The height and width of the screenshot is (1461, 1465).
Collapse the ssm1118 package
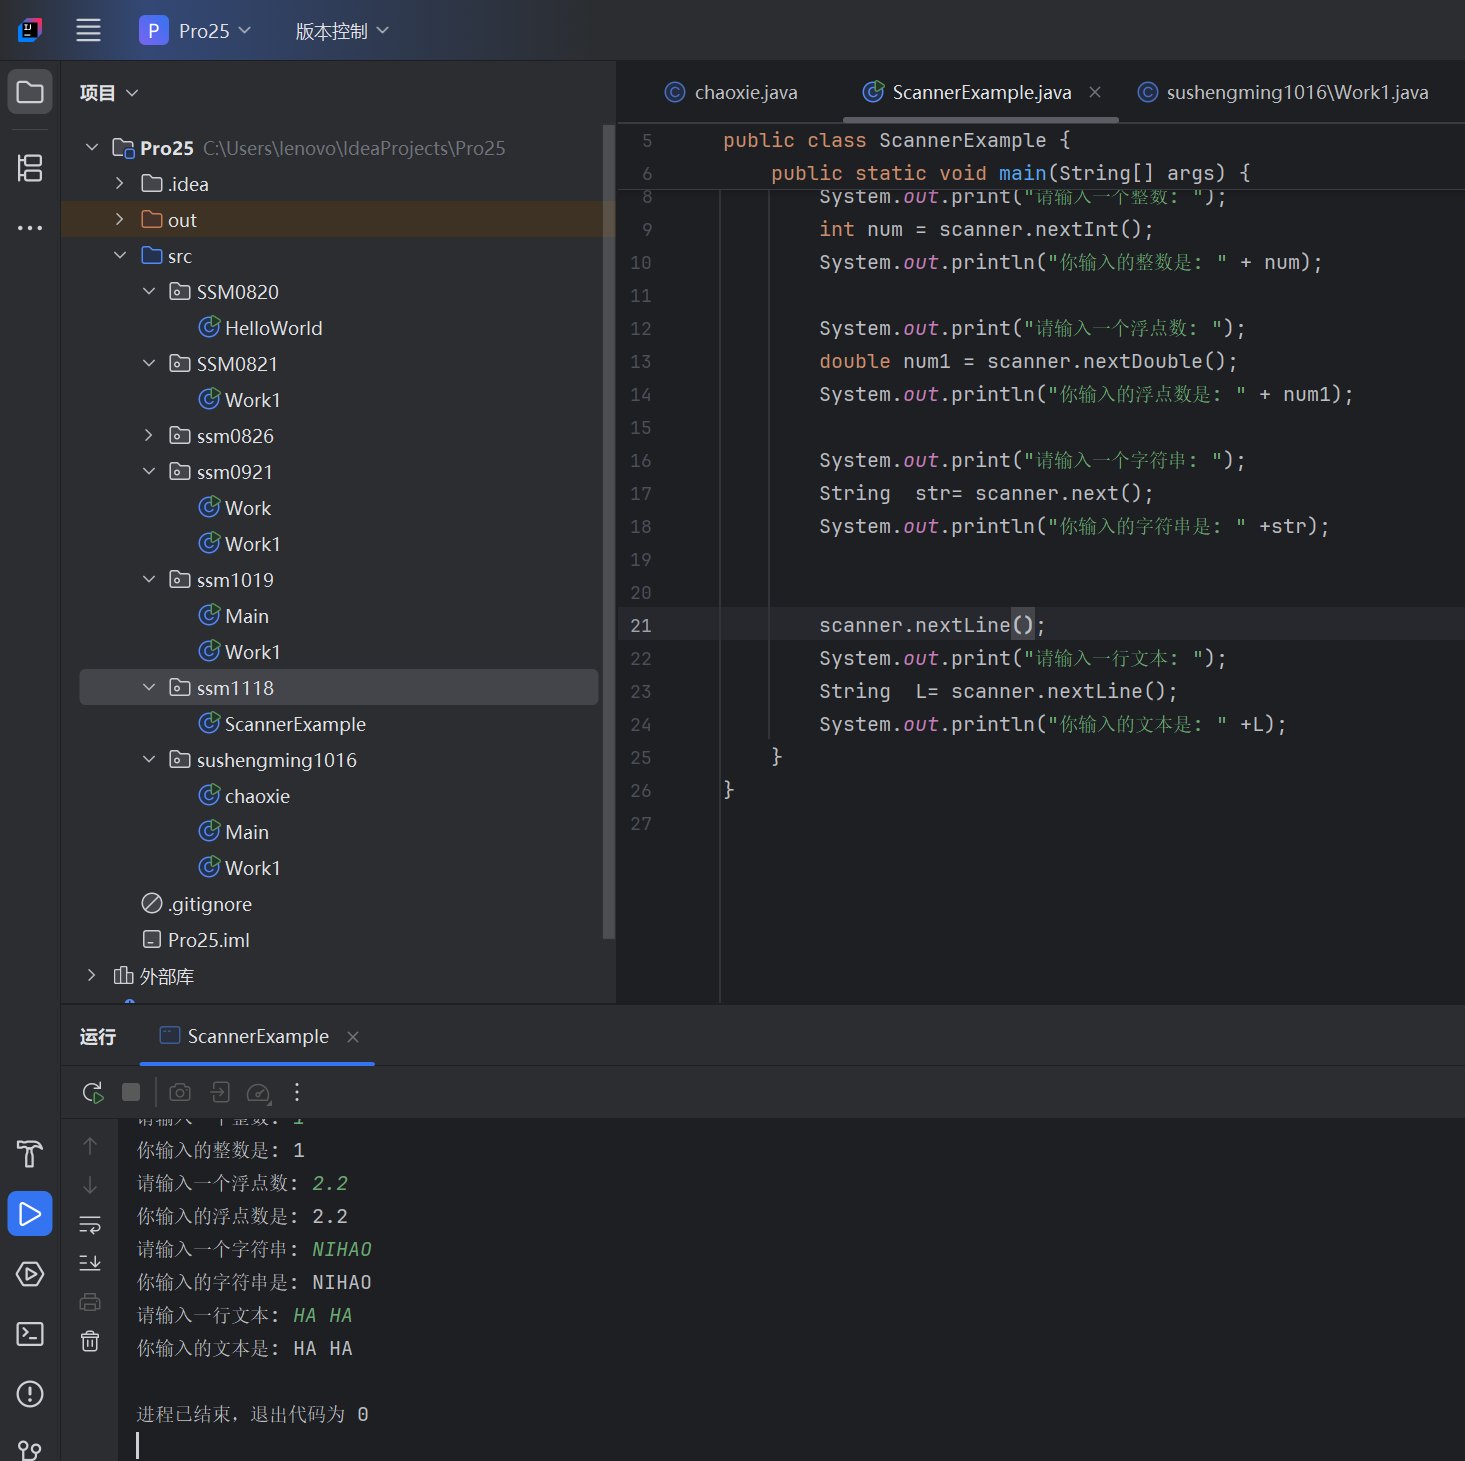[x=149, y=687]
